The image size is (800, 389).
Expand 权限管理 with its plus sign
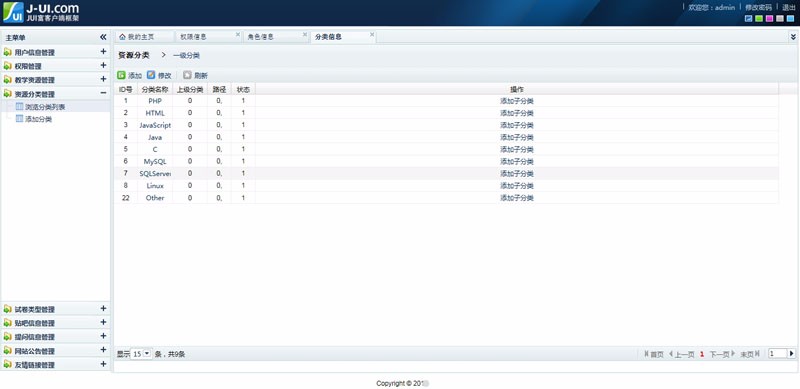click(x=103, y=65)
